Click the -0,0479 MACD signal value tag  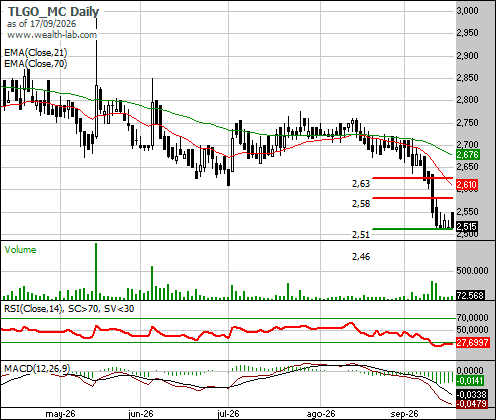click(x=471, y=404)
